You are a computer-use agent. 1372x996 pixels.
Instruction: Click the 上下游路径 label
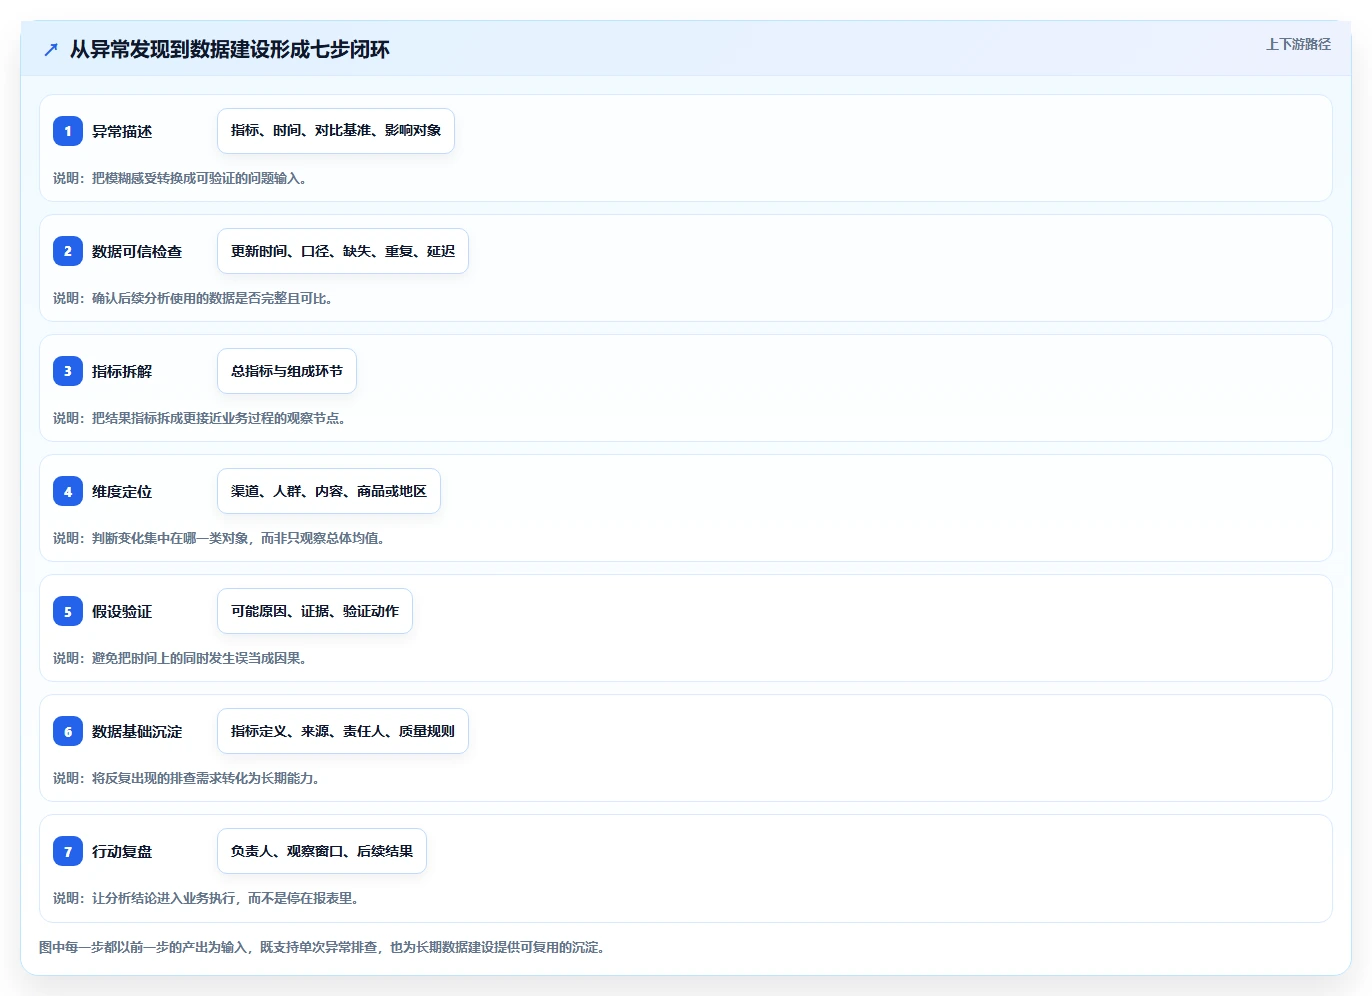pos(1298,44)
